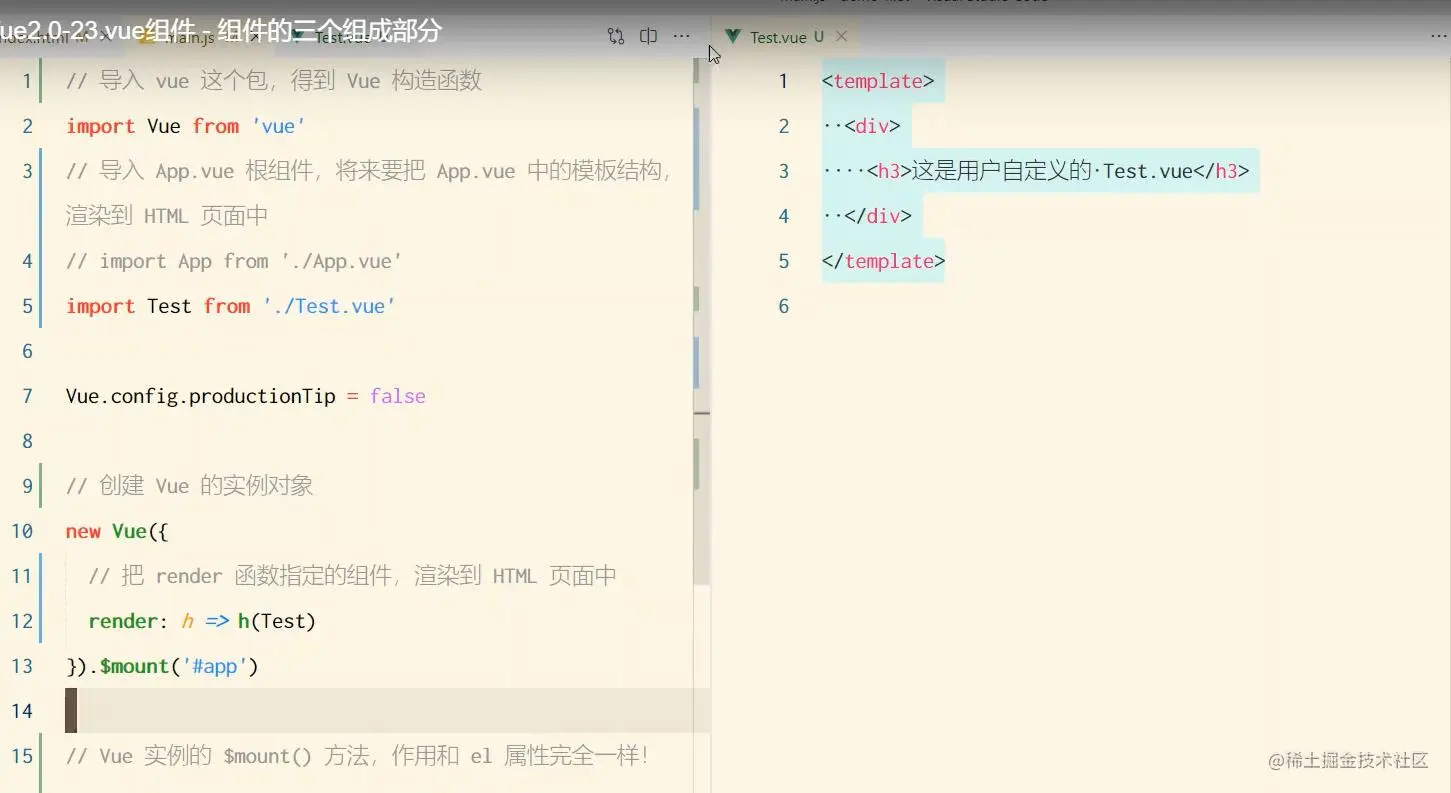Viewport: 1451px width, 793px height.
Task: Click the "new Vue({" line
Action: pyautogui.click(x=117, y=531)
